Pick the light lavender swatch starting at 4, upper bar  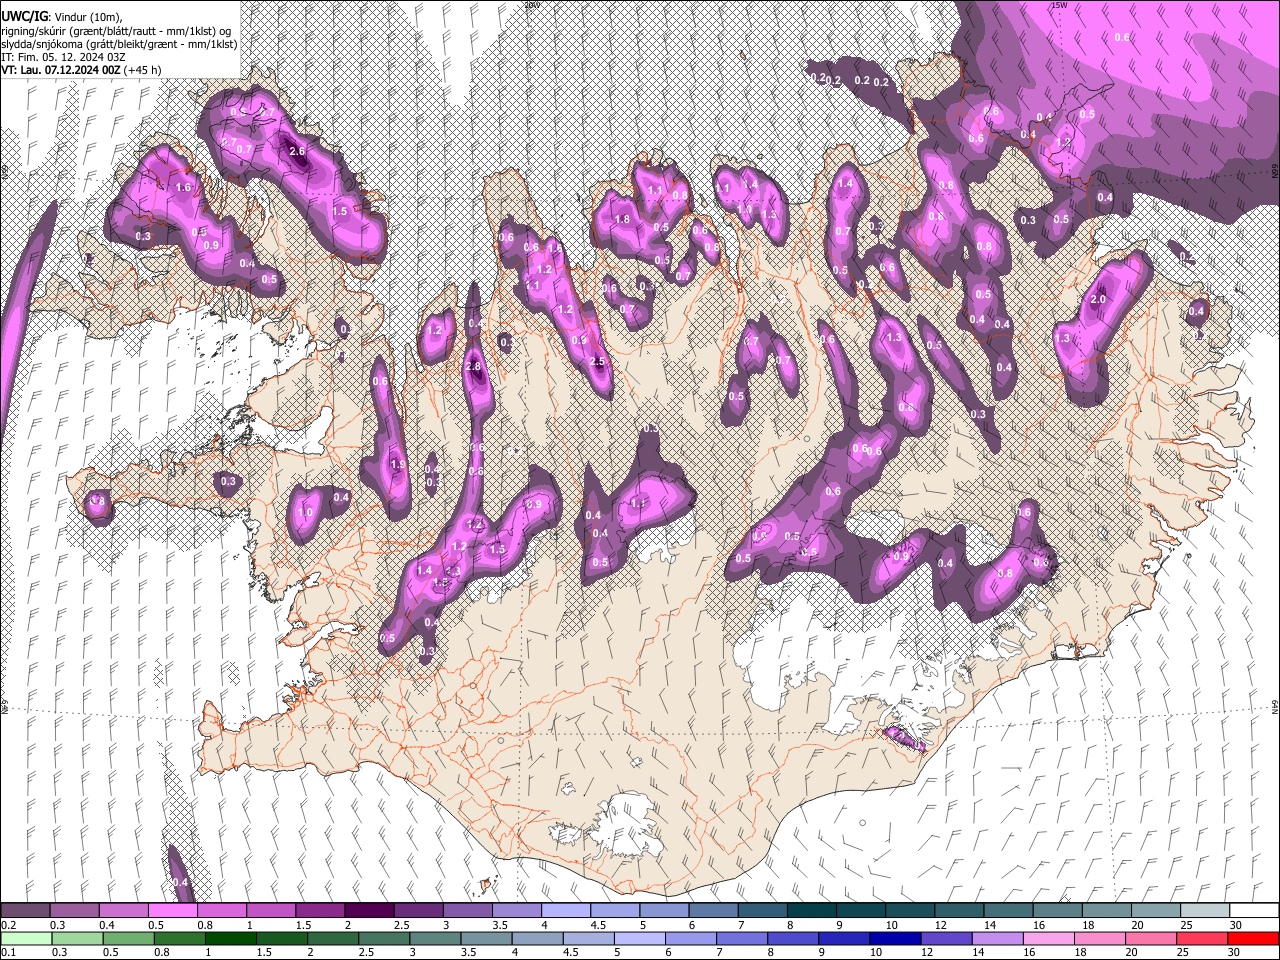(x=565, y=911)
